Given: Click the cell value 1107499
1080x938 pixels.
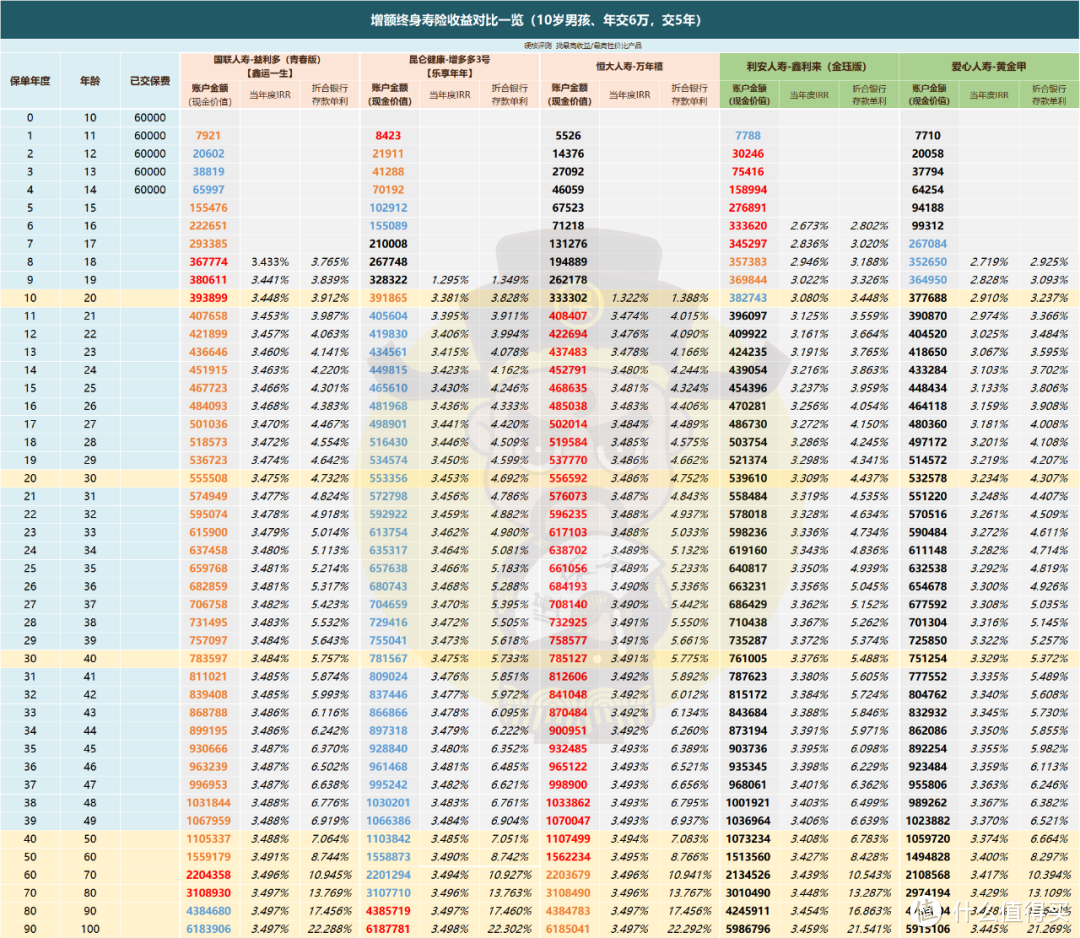Looking at the screenshot, I should (568, 839).
